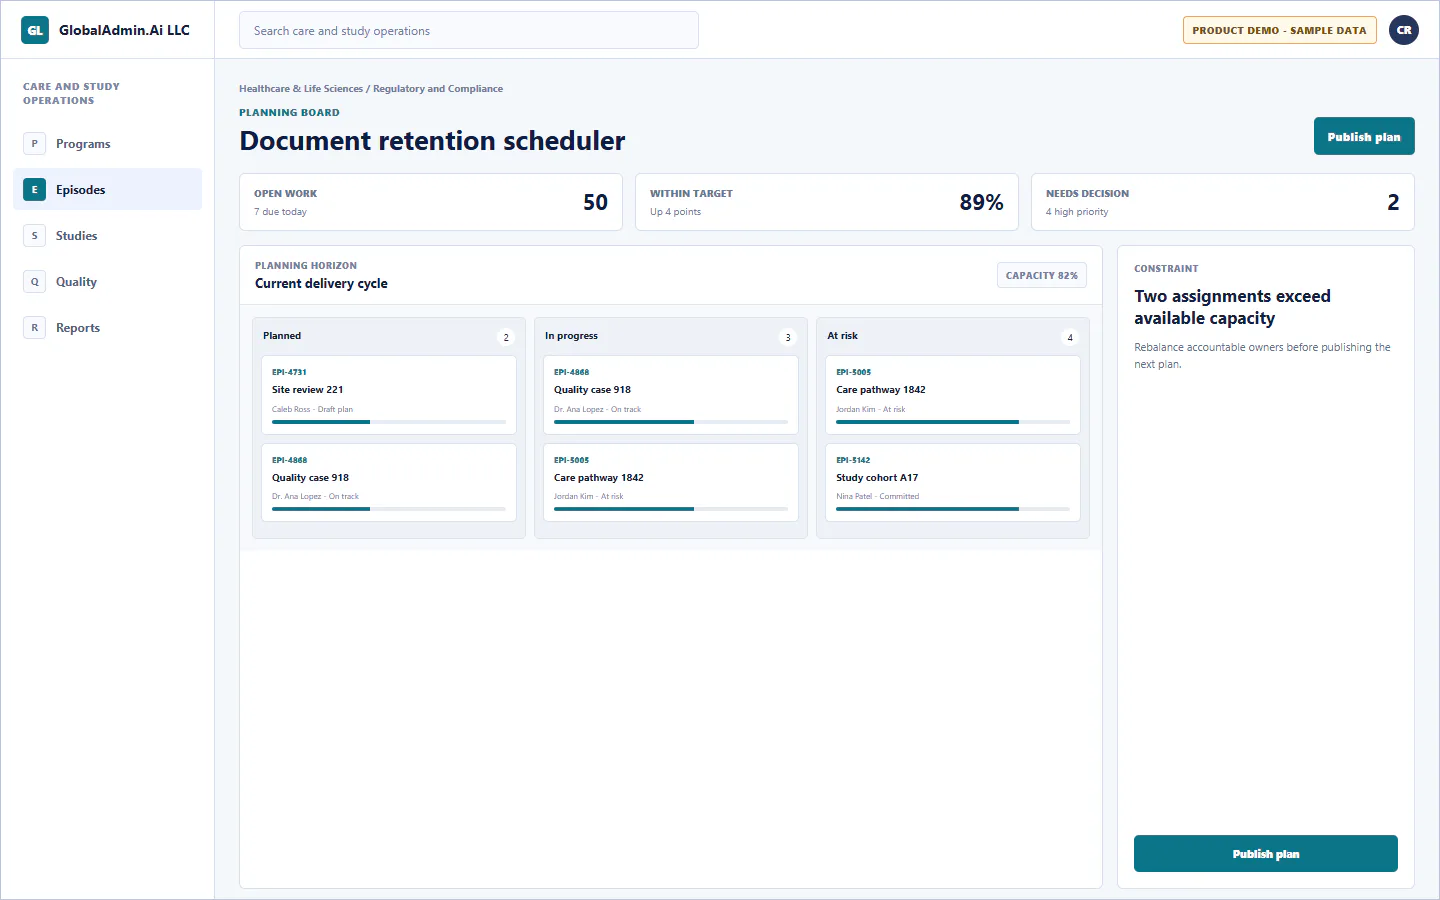Click Current delivery cycle heading
The width and height of the screenshot is (1440, 900).
tap(321, 283)
